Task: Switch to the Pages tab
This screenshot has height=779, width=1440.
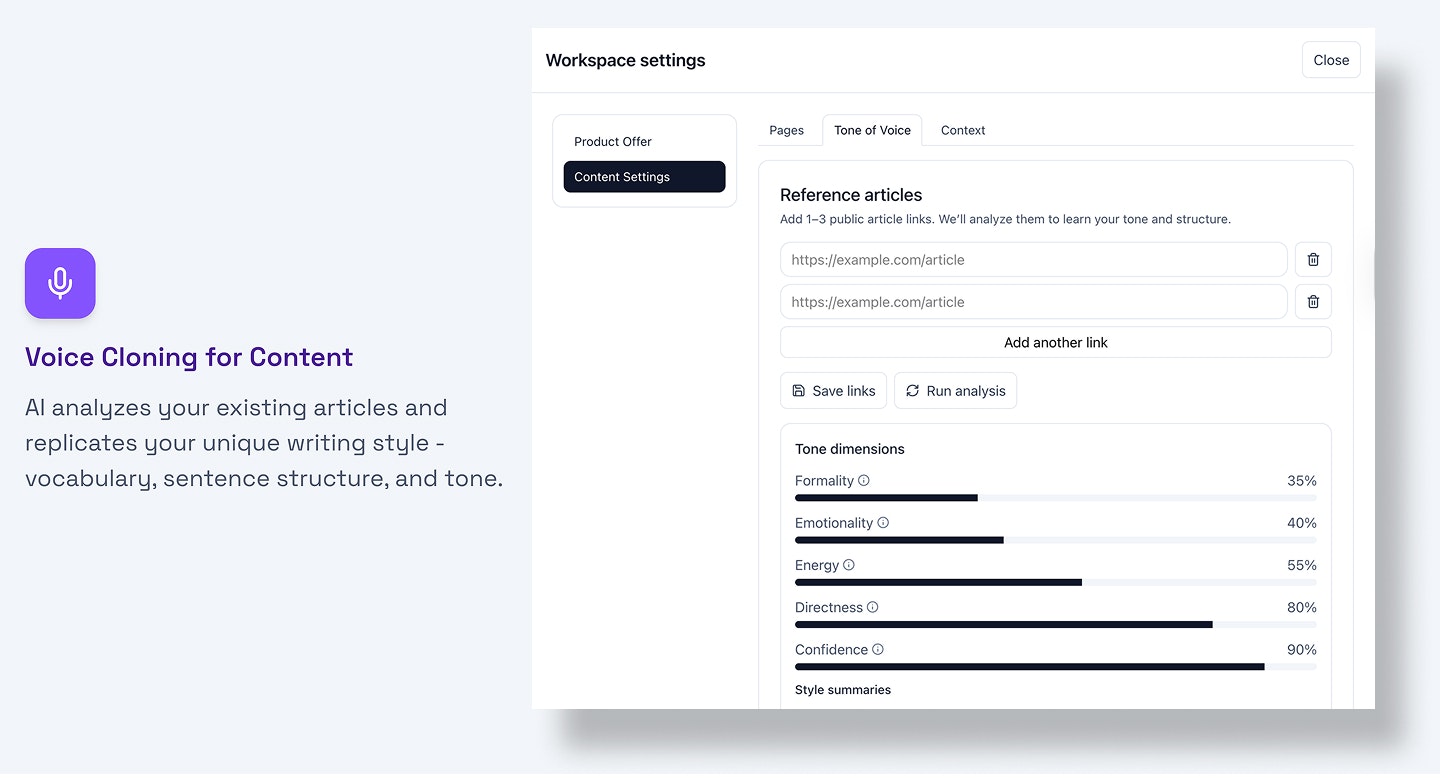Action: pos(787,130)
